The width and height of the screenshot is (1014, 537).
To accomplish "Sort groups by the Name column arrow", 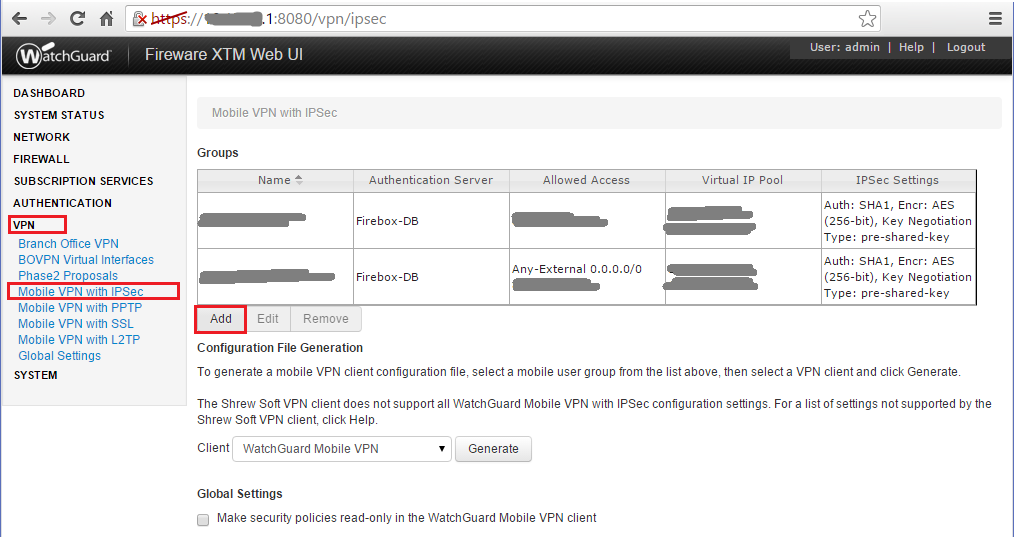I will [299, 180].
